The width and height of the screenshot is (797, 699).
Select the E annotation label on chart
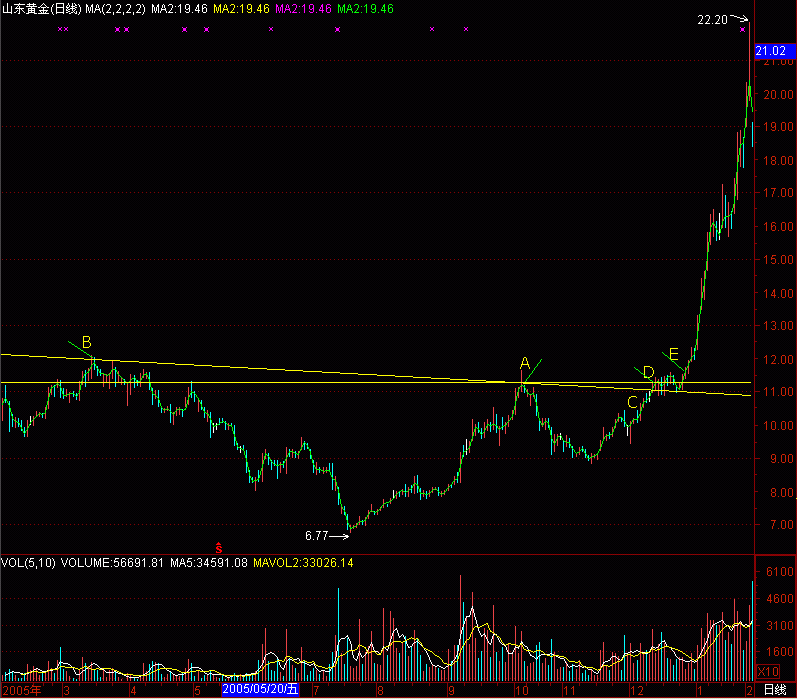click(673, 355)
